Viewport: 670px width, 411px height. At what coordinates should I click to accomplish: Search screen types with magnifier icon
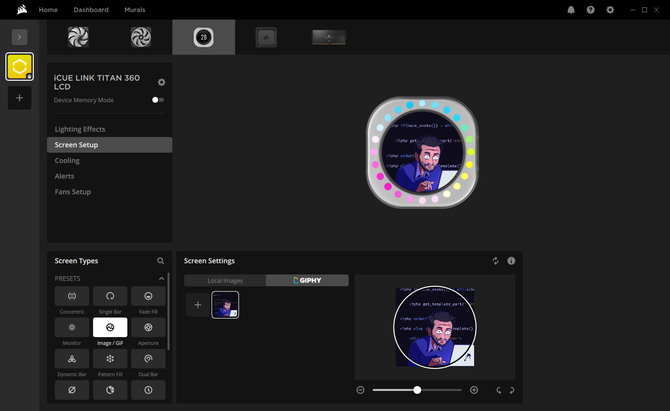point(161,261)
